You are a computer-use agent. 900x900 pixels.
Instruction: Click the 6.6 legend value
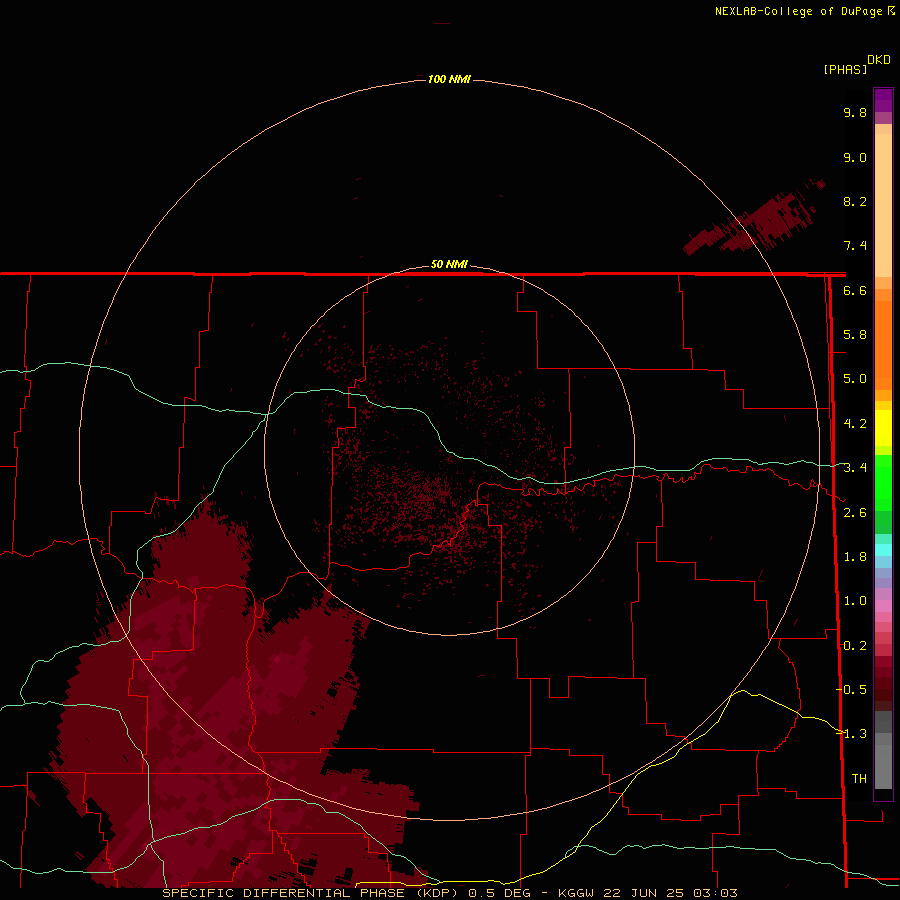855,290
